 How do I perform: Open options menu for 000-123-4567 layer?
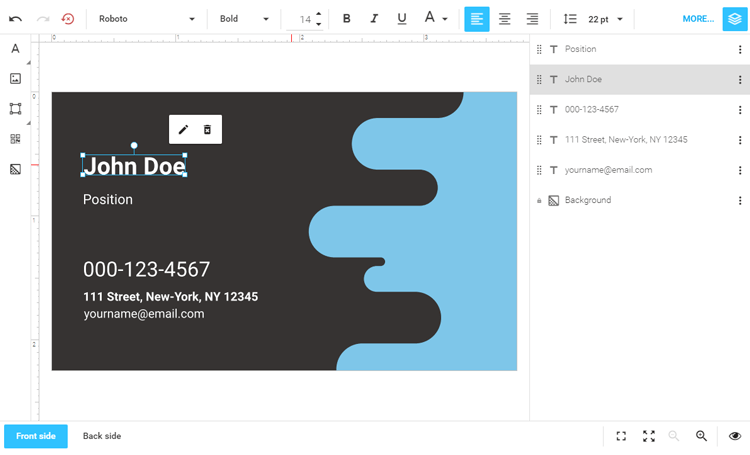pos(739,110)
